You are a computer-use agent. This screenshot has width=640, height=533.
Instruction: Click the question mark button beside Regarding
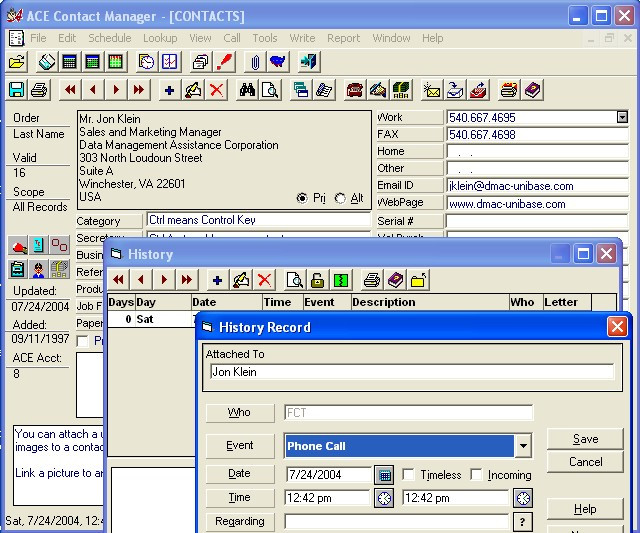click(x=522, y=522)
